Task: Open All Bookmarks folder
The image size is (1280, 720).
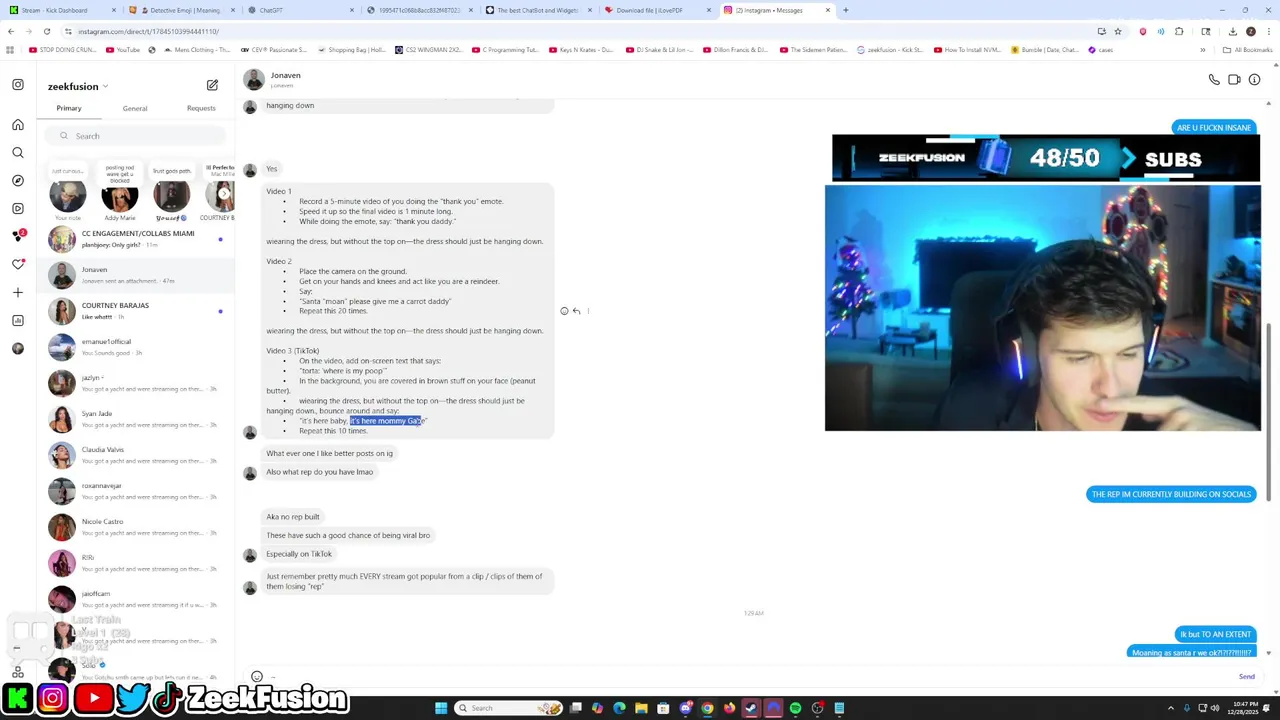Action: [x=1246, y=50]
